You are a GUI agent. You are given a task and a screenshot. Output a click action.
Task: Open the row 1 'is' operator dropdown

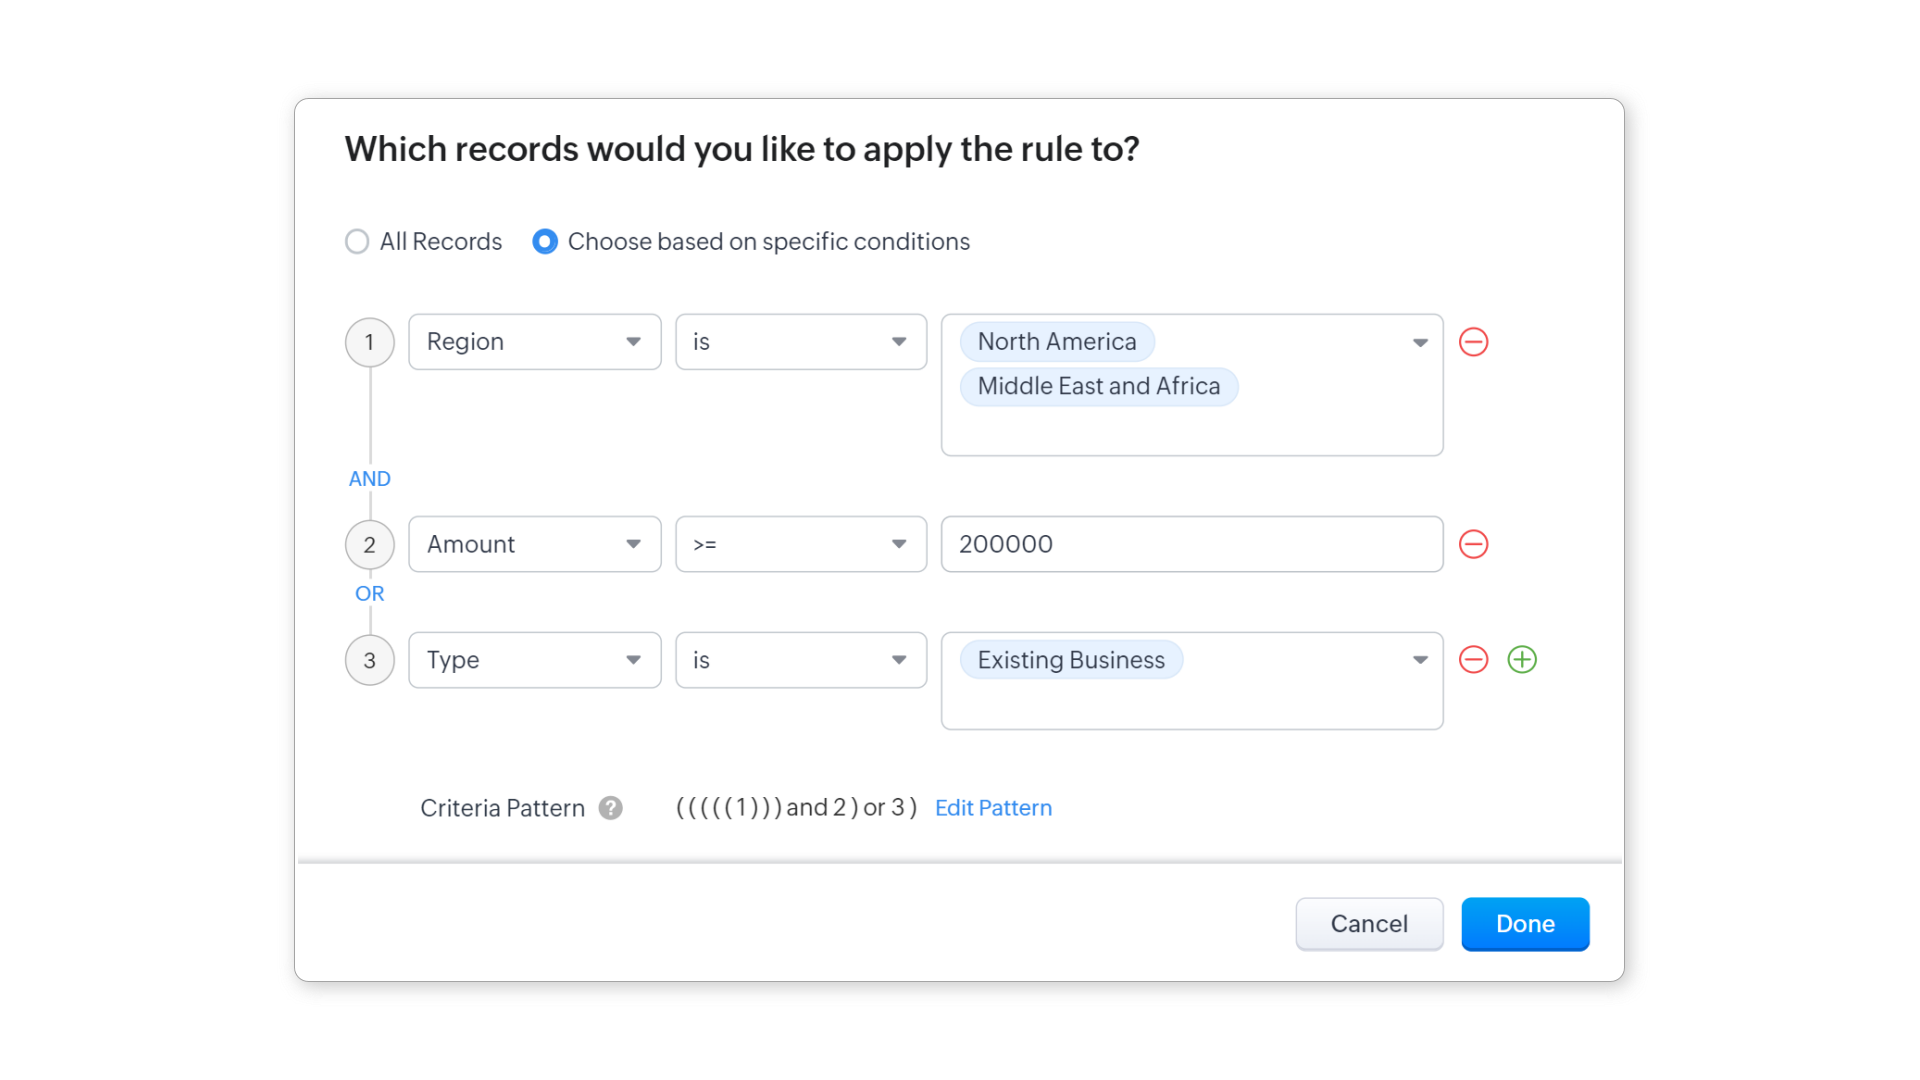[x=800, y=342]
